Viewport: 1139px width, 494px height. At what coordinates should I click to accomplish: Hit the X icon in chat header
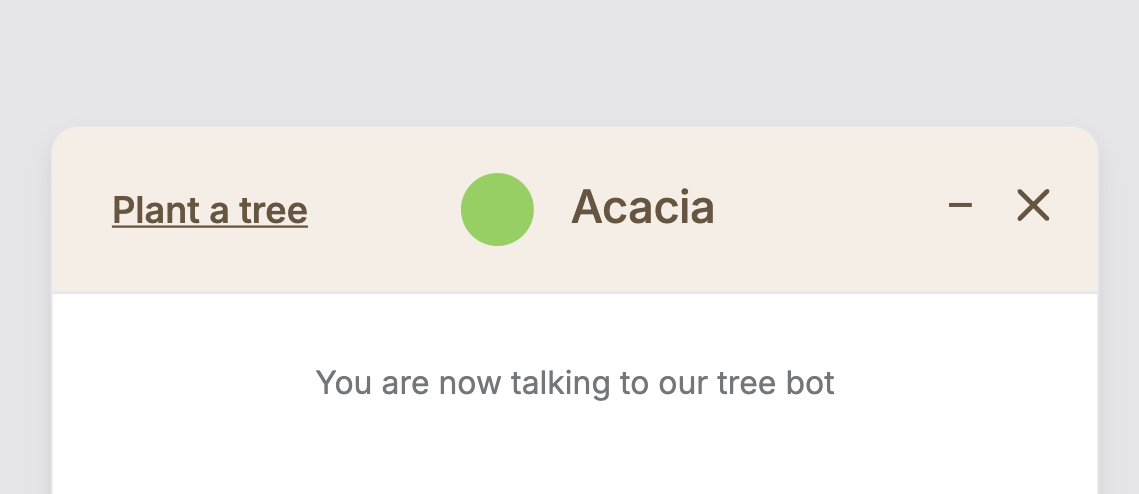(1032, 206)
